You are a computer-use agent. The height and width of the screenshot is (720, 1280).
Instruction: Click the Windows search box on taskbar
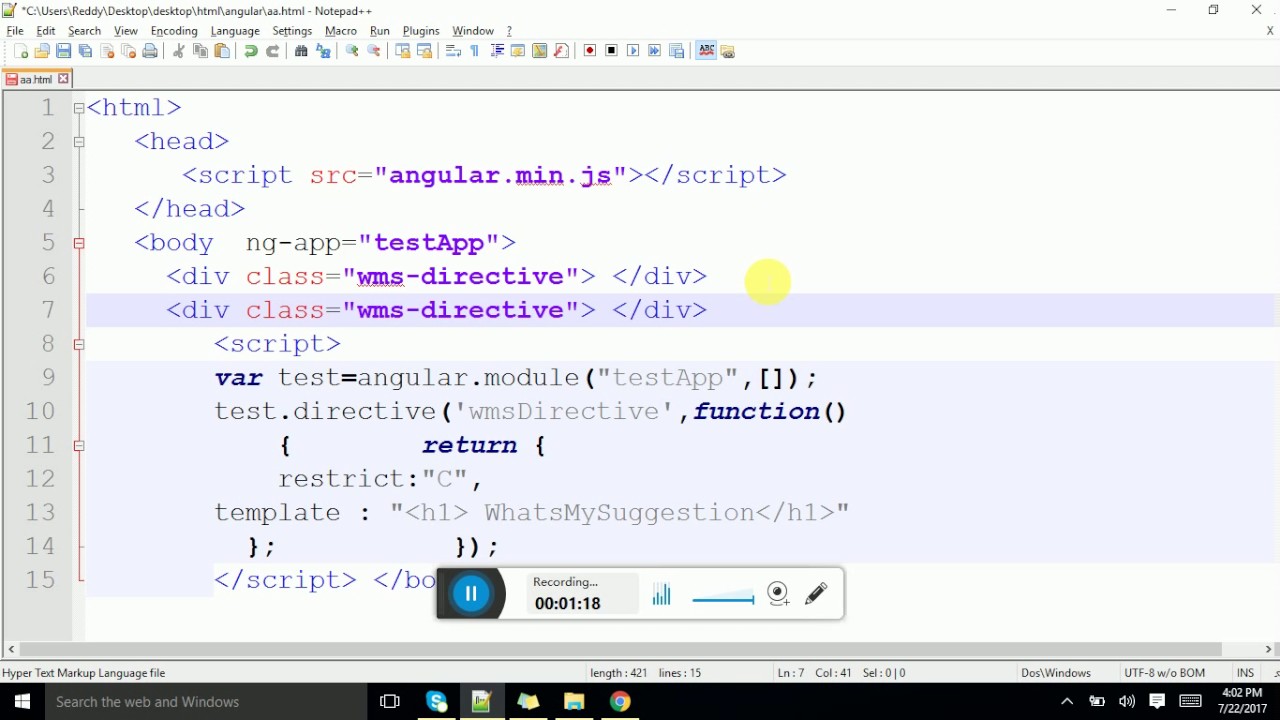point(206,702)
